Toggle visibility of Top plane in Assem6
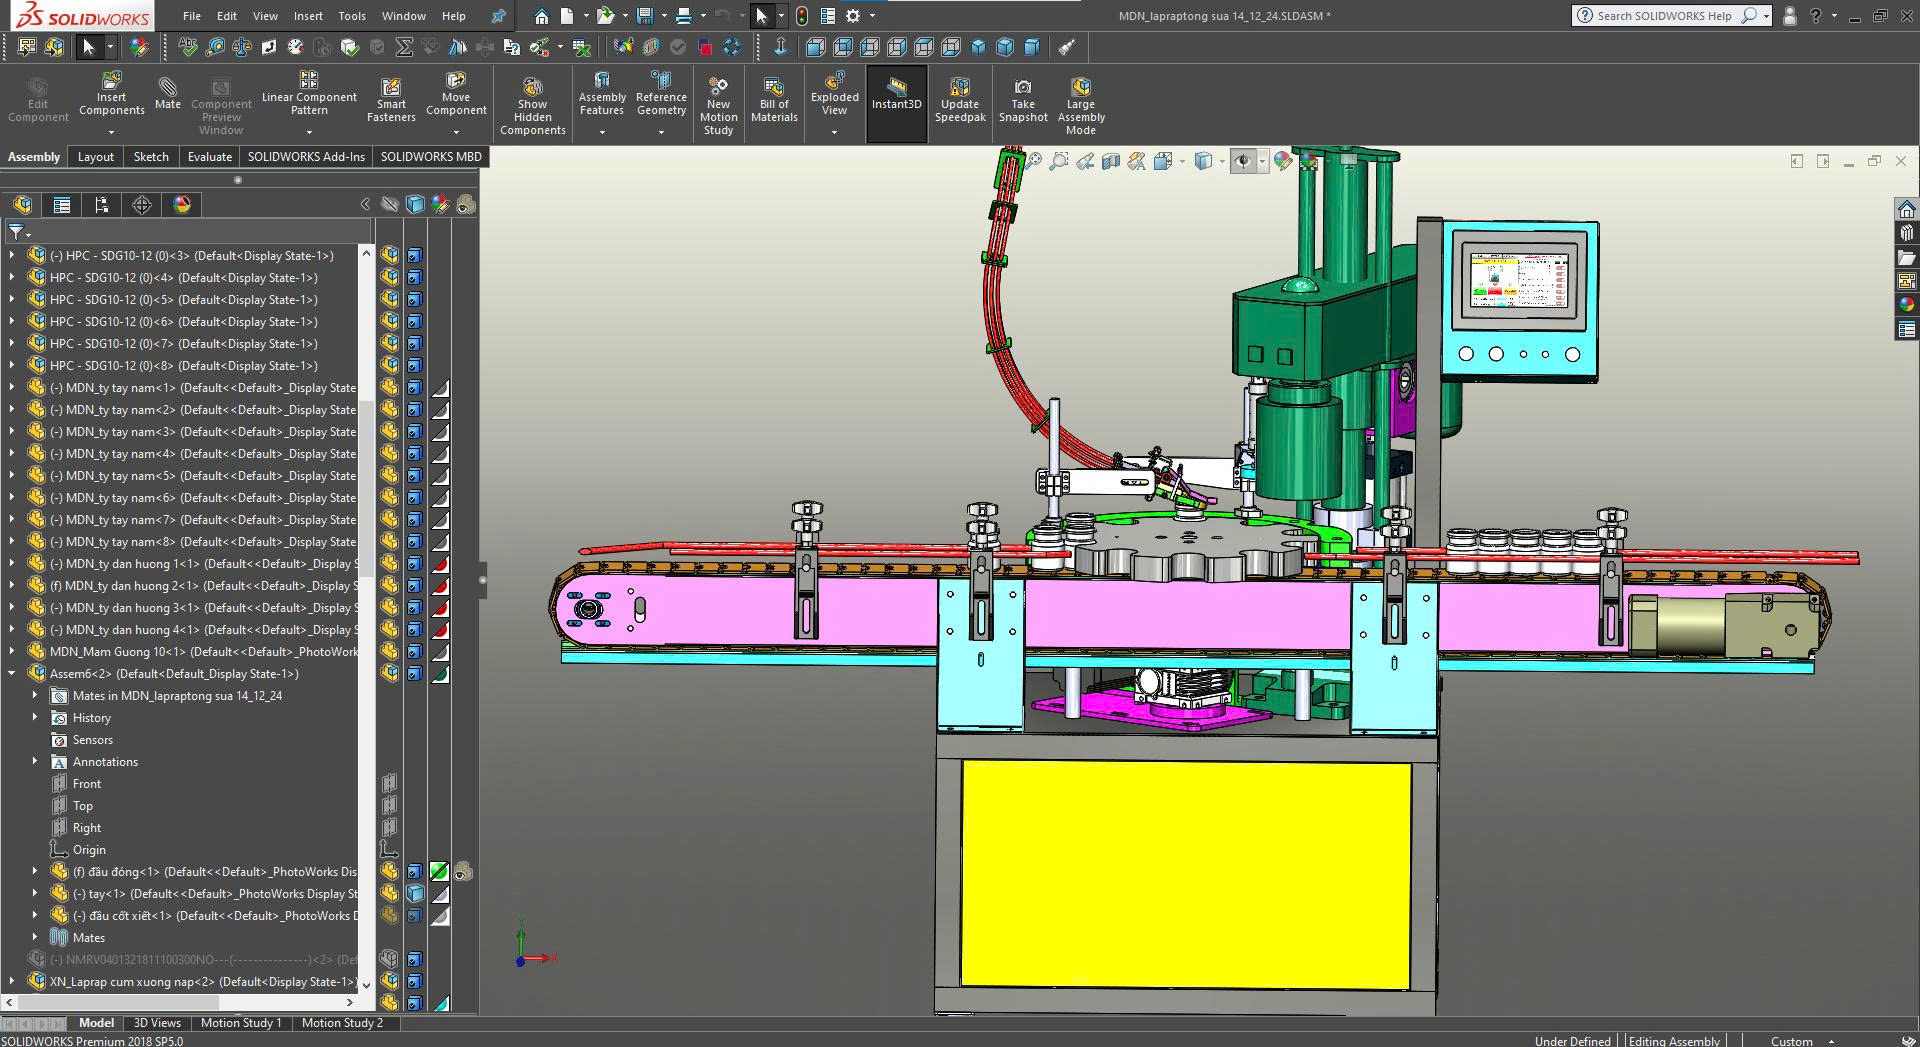Screen dimensions: 1920x1047 390,805
